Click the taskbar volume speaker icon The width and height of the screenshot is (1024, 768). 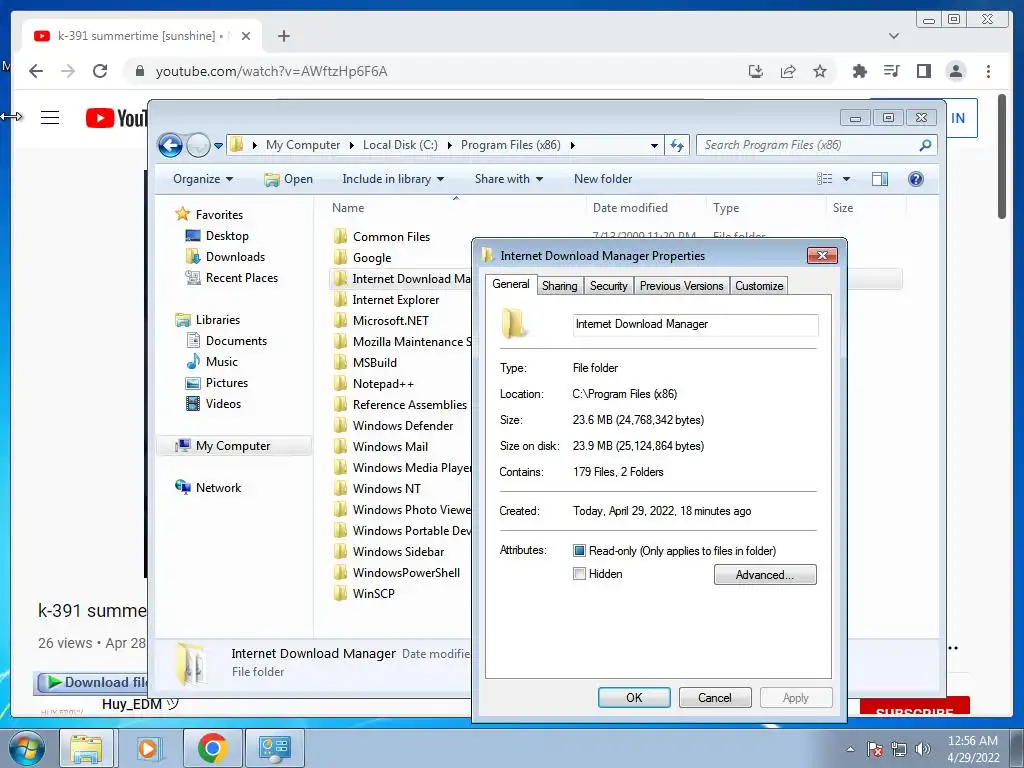click(923, 749)
